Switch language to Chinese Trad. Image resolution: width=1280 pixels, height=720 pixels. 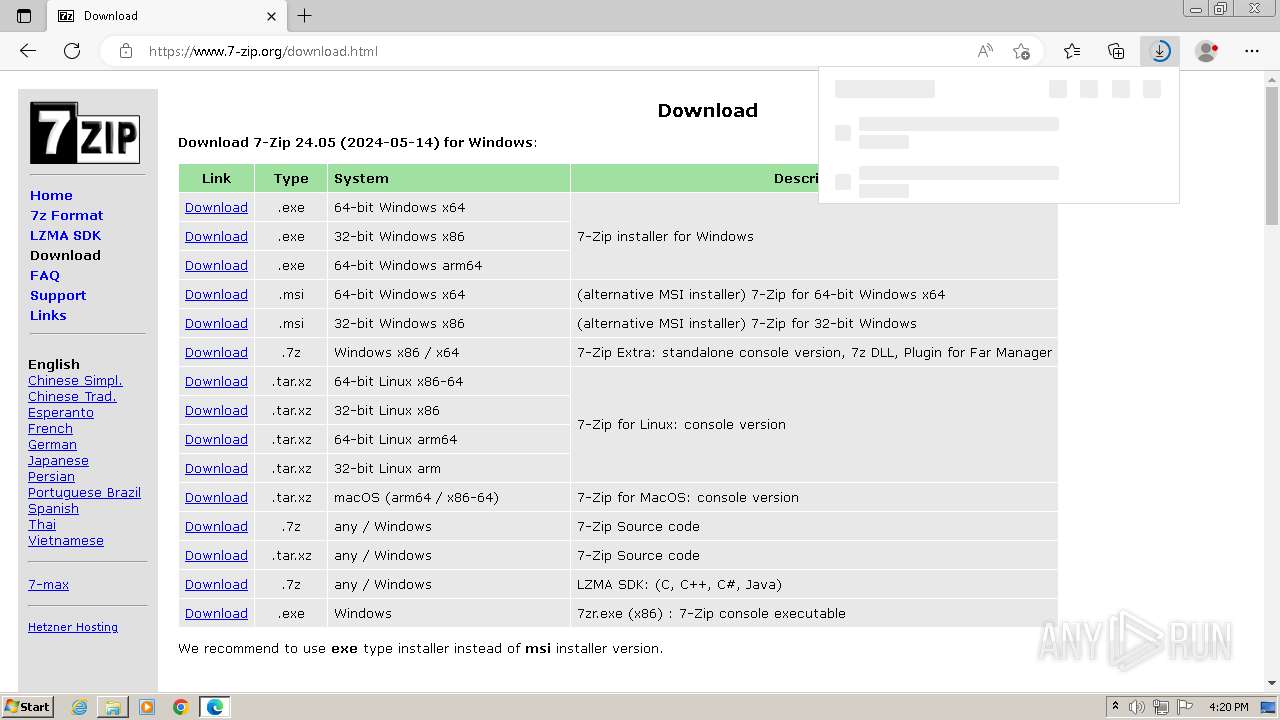click(x=72, y=396)
